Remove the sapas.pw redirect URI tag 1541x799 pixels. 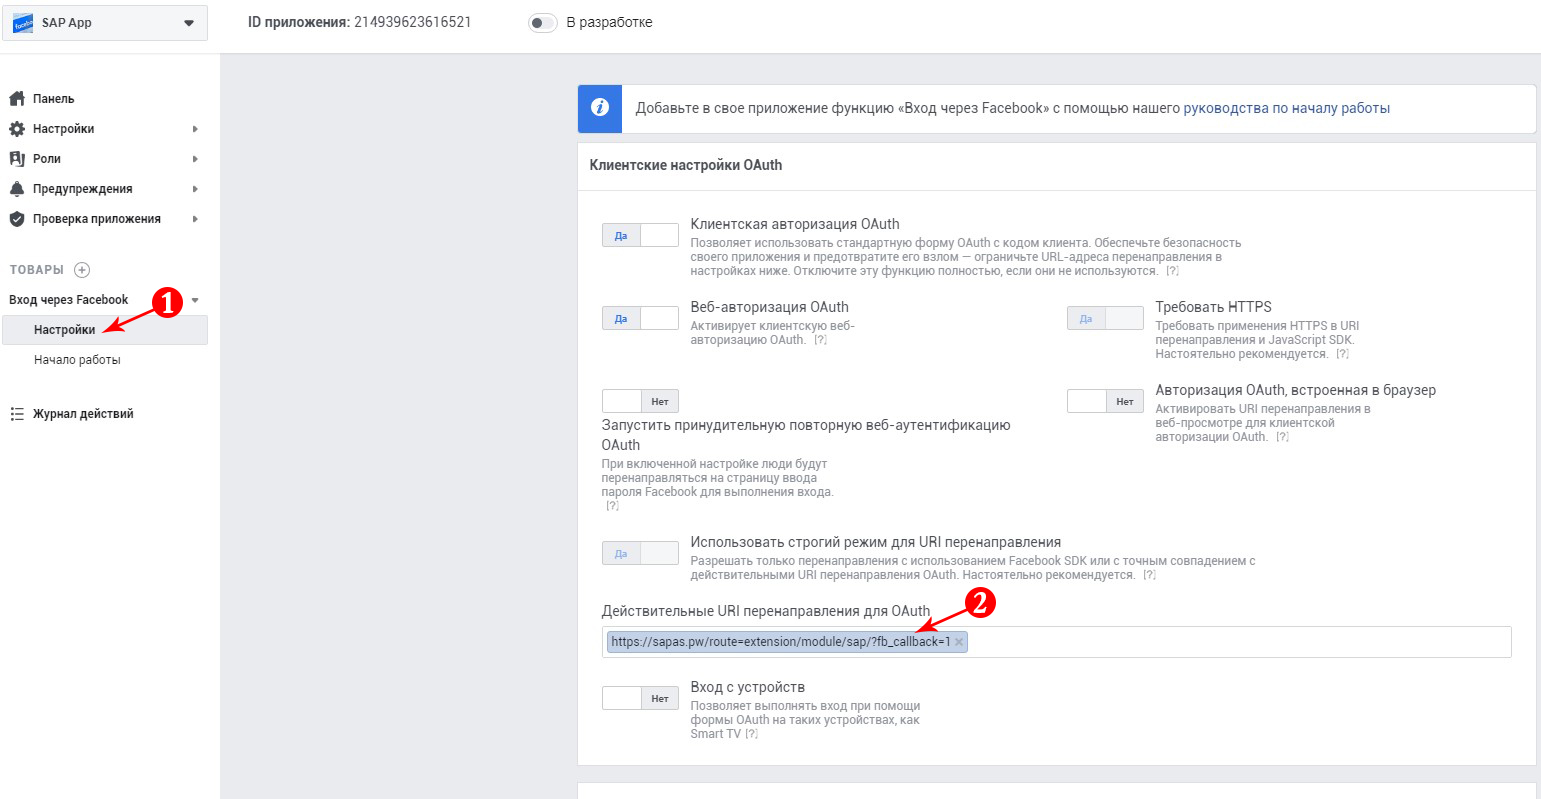point(959,642)
